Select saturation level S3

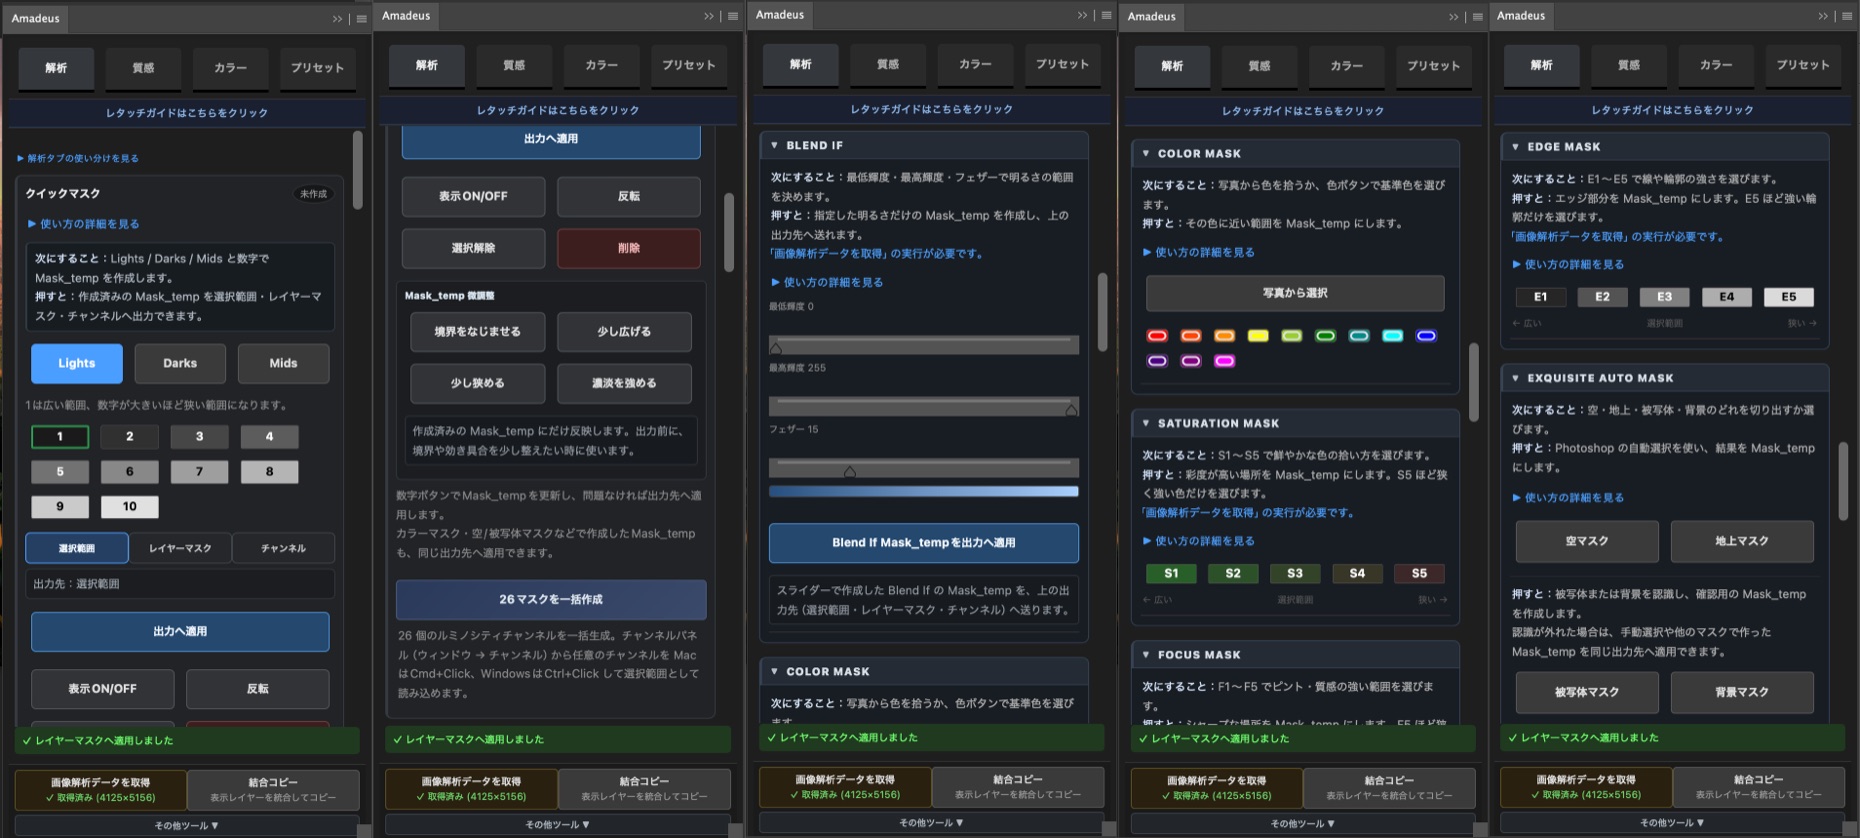pyautogui.click(x=1295, y=573)
